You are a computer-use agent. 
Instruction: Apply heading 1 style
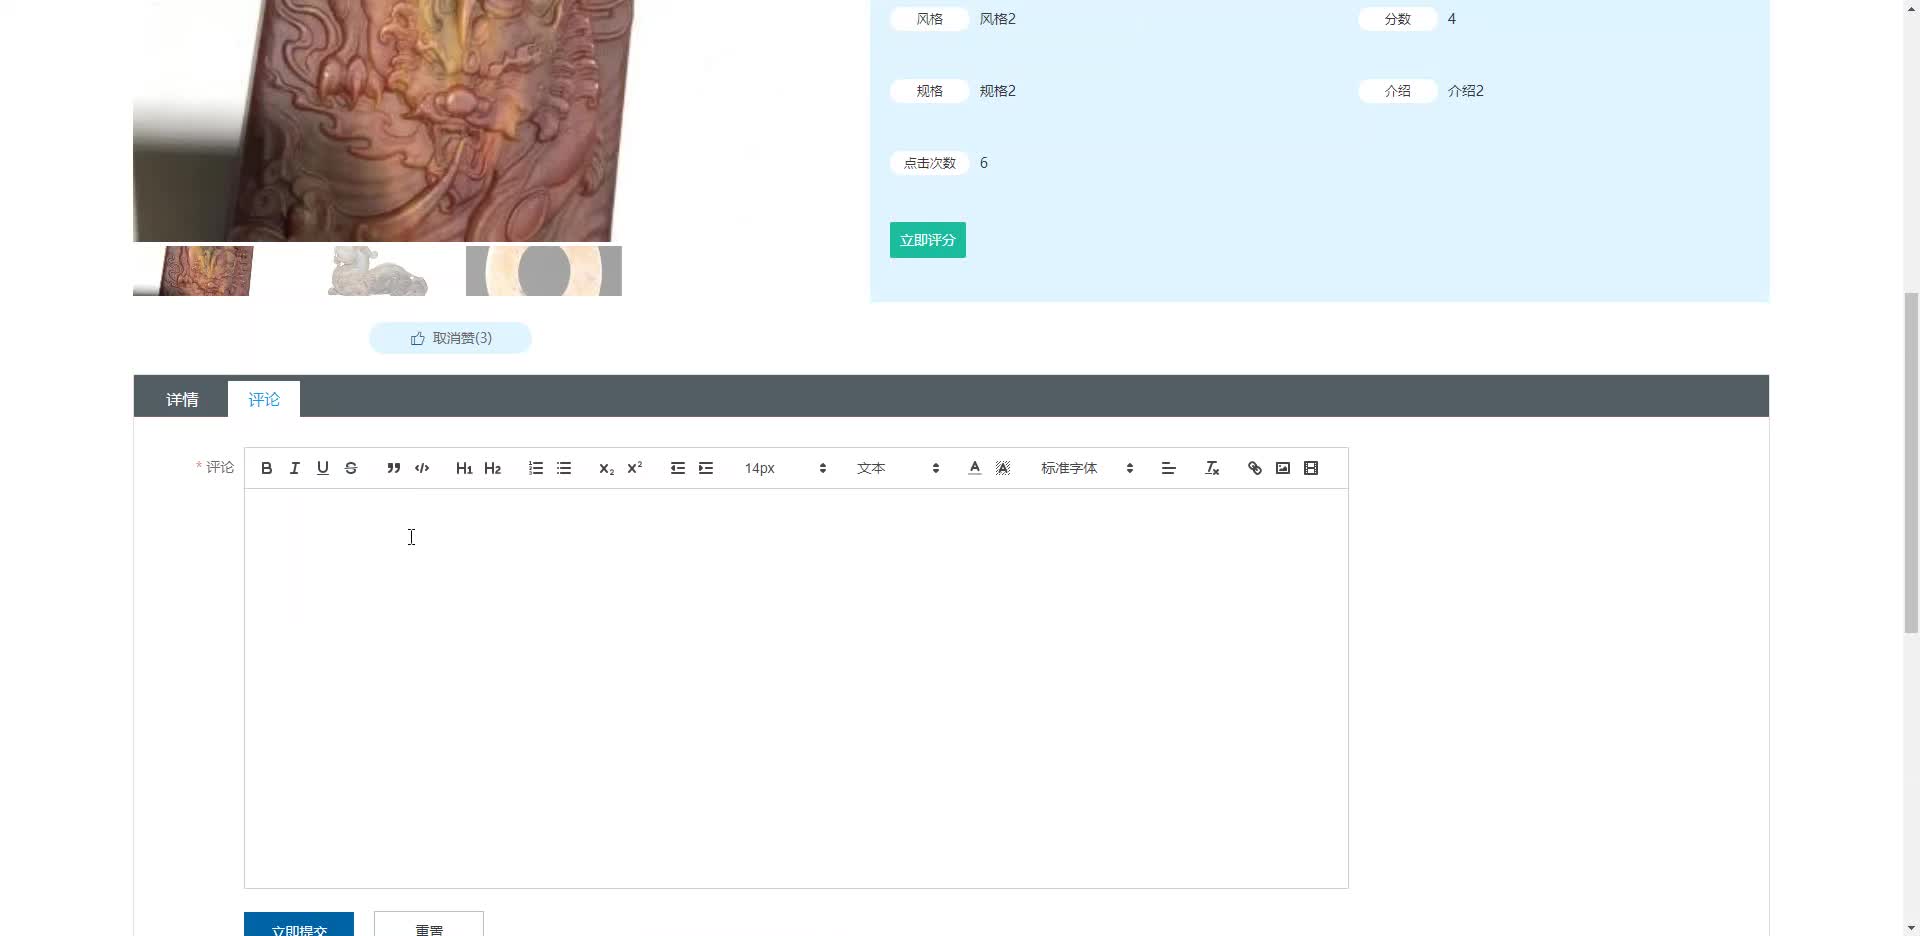tap(464, 468)
